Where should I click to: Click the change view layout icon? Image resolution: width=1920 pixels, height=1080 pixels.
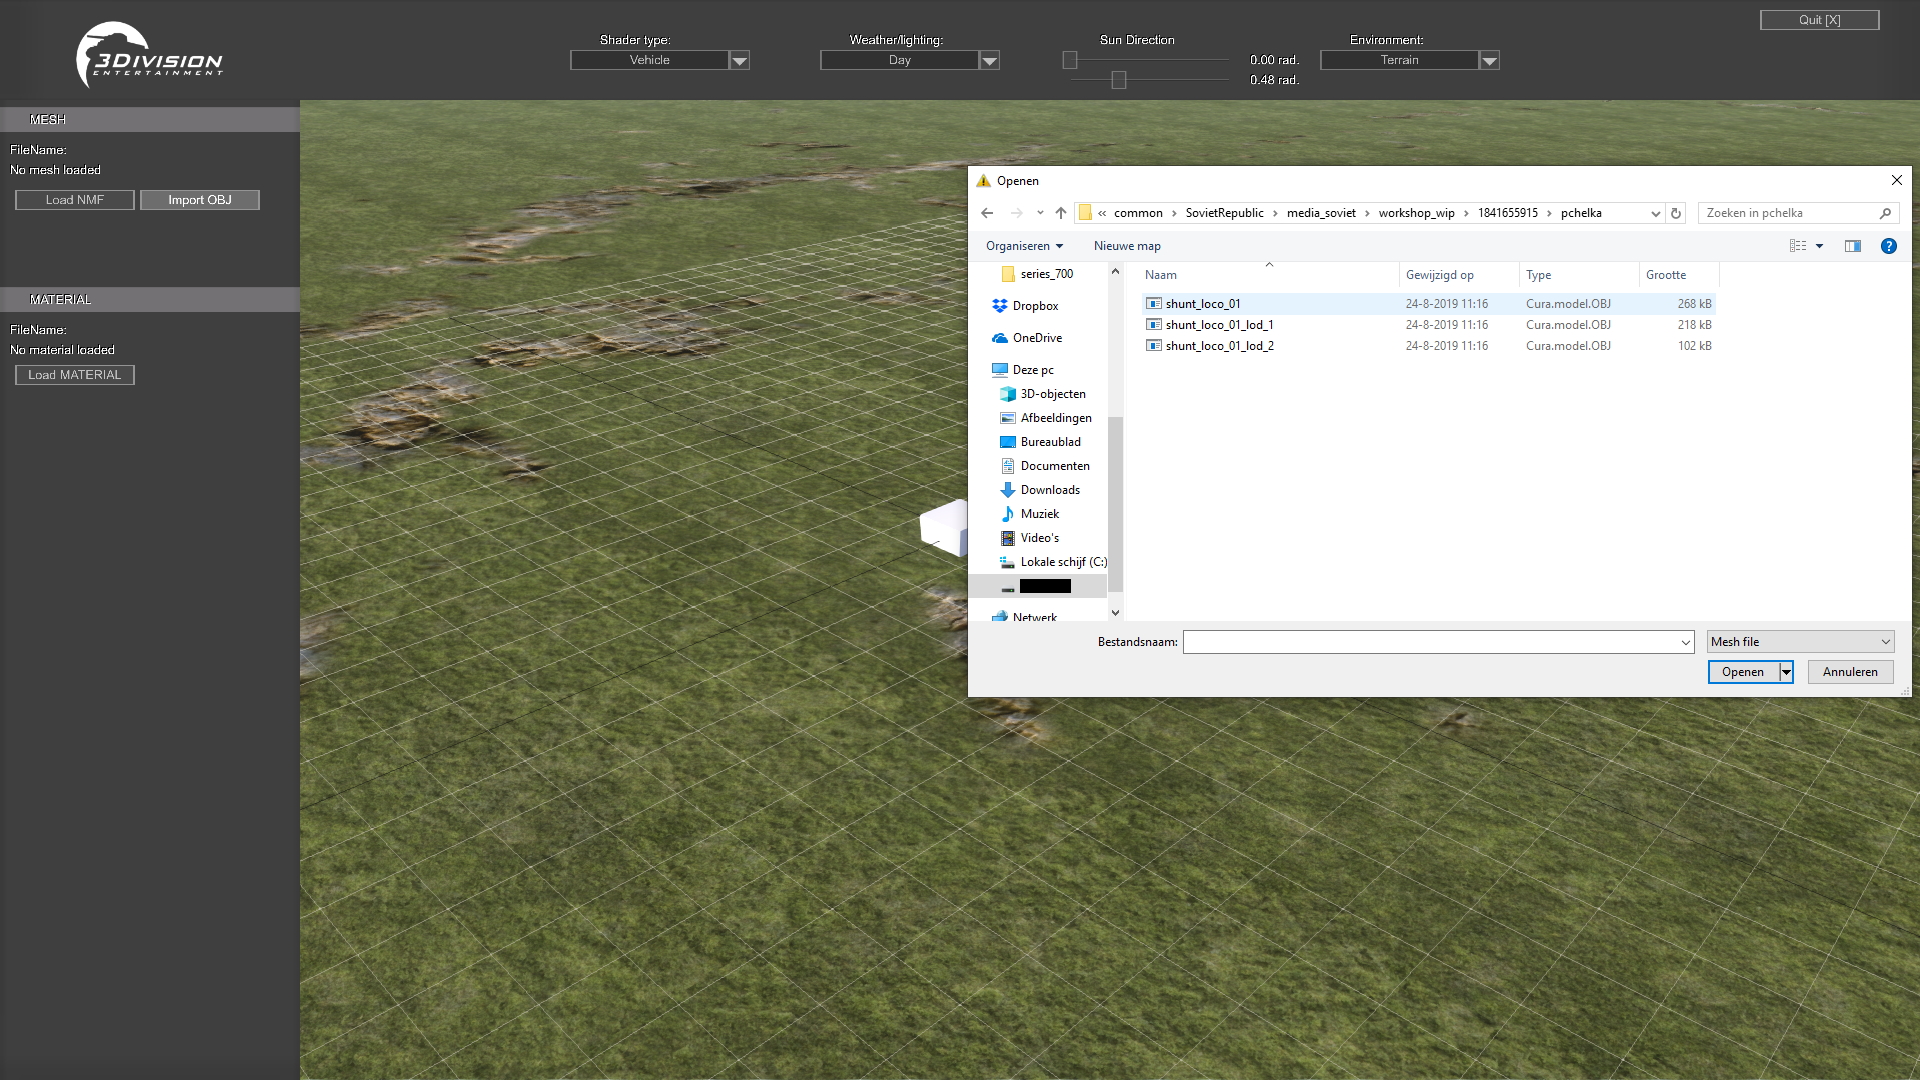click(x=1798, y=246)
